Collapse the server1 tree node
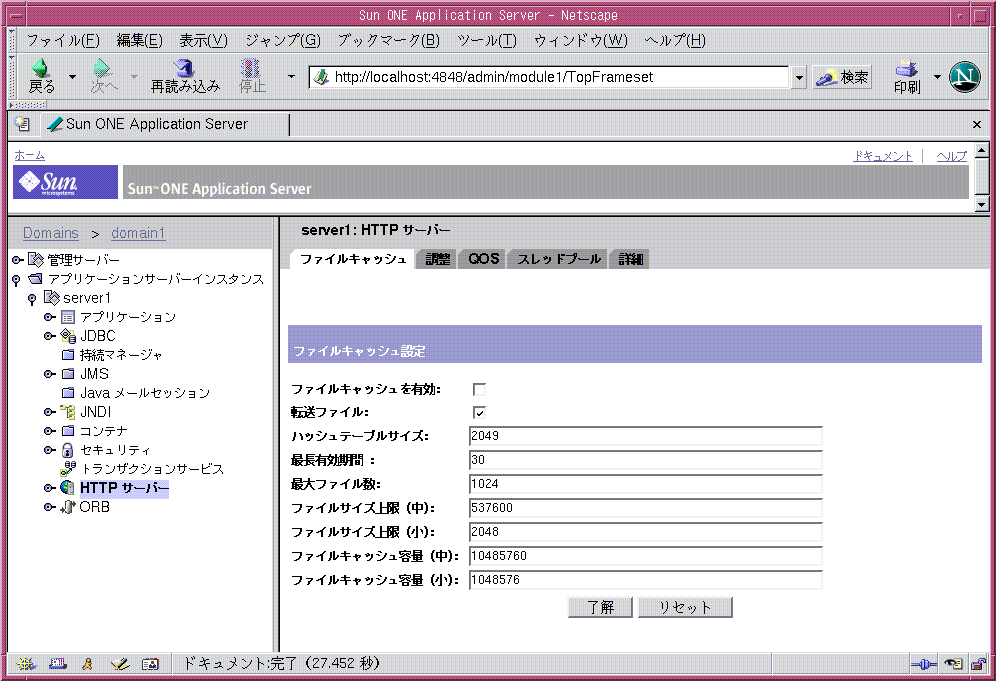The height and width of the screenshot is (681, 996). (x=32, y=299)
